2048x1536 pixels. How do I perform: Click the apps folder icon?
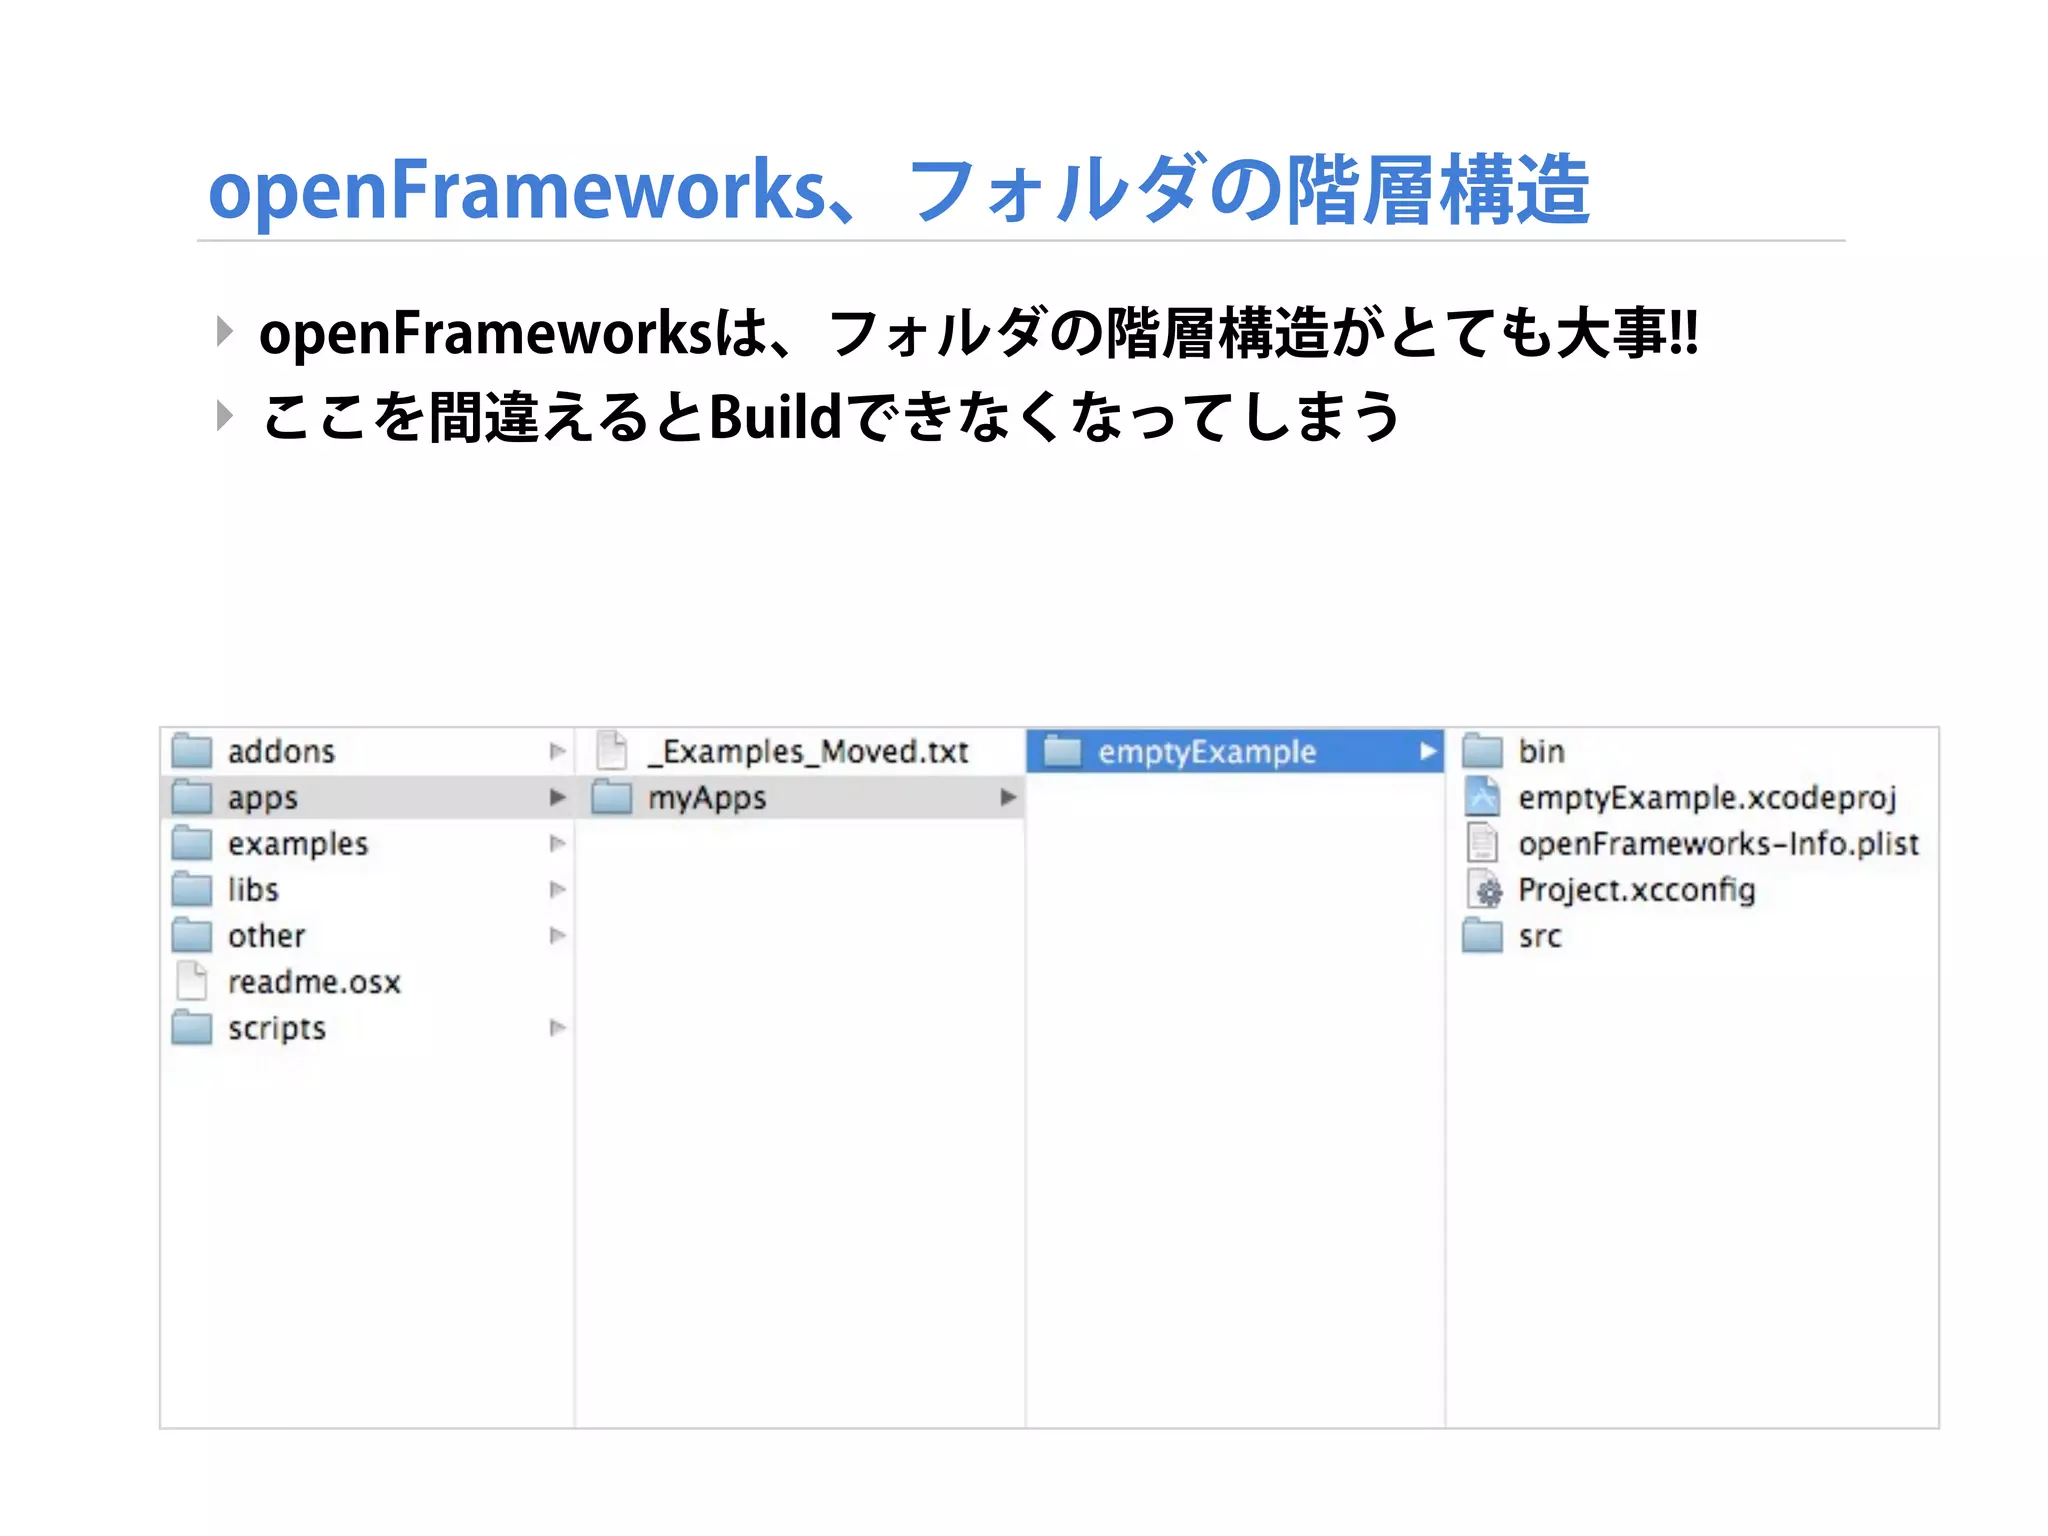tap(192, 797)
